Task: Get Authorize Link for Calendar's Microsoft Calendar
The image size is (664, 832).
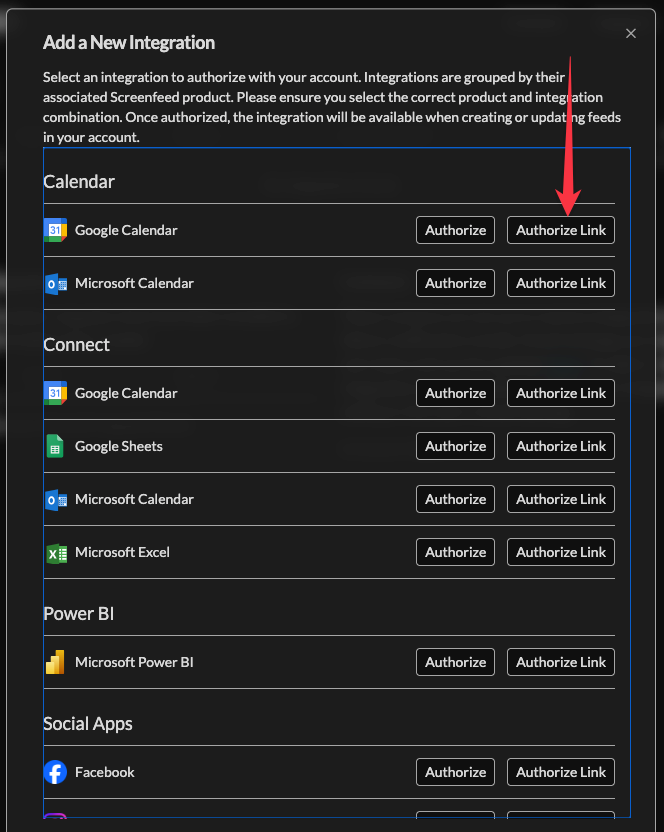Action: coord(560,283)
